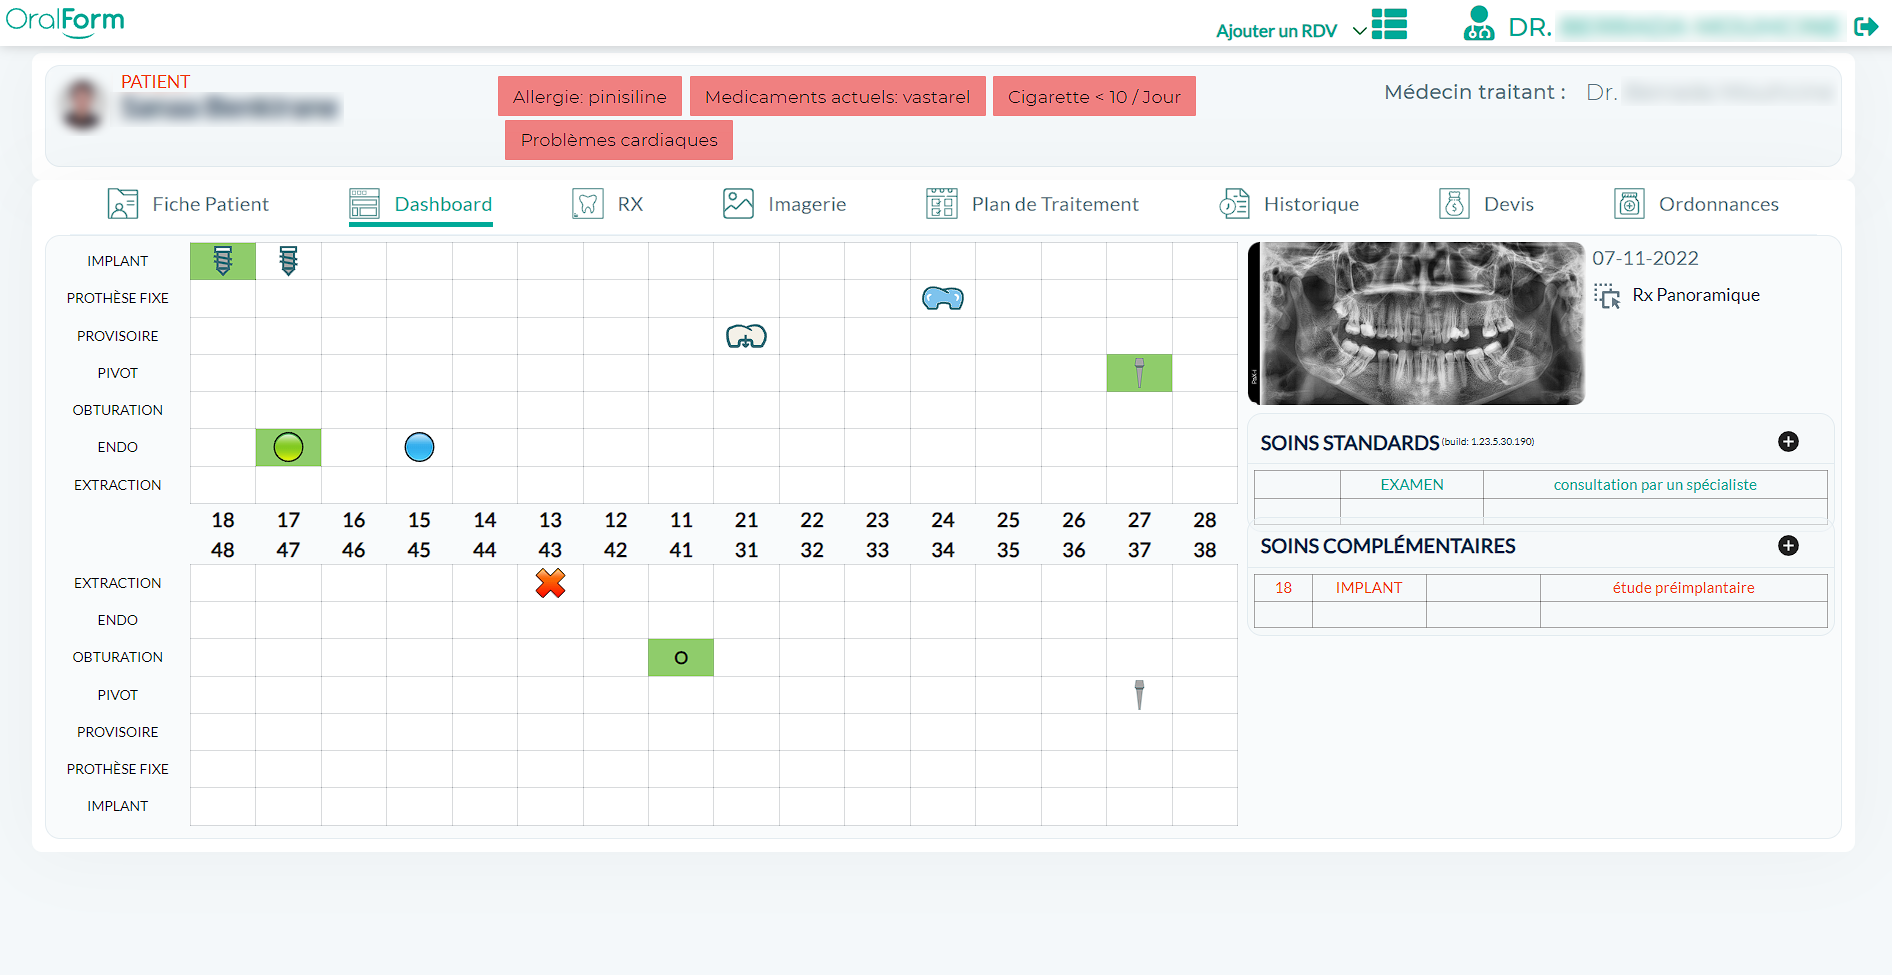
Task: Click the Cigarette < 10 / Jour tag
Action: point(1094,96)
